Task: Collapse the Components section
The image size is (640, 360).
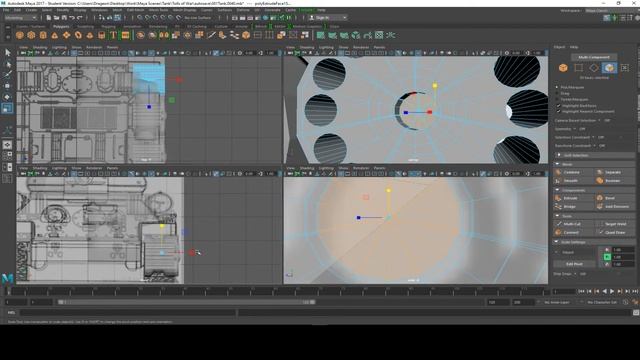Action: point(594,190)
